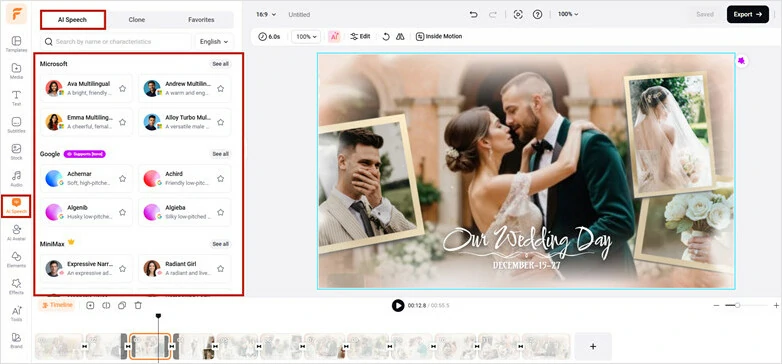Click the Edit button in canvas toolbar

coord(360,36)
